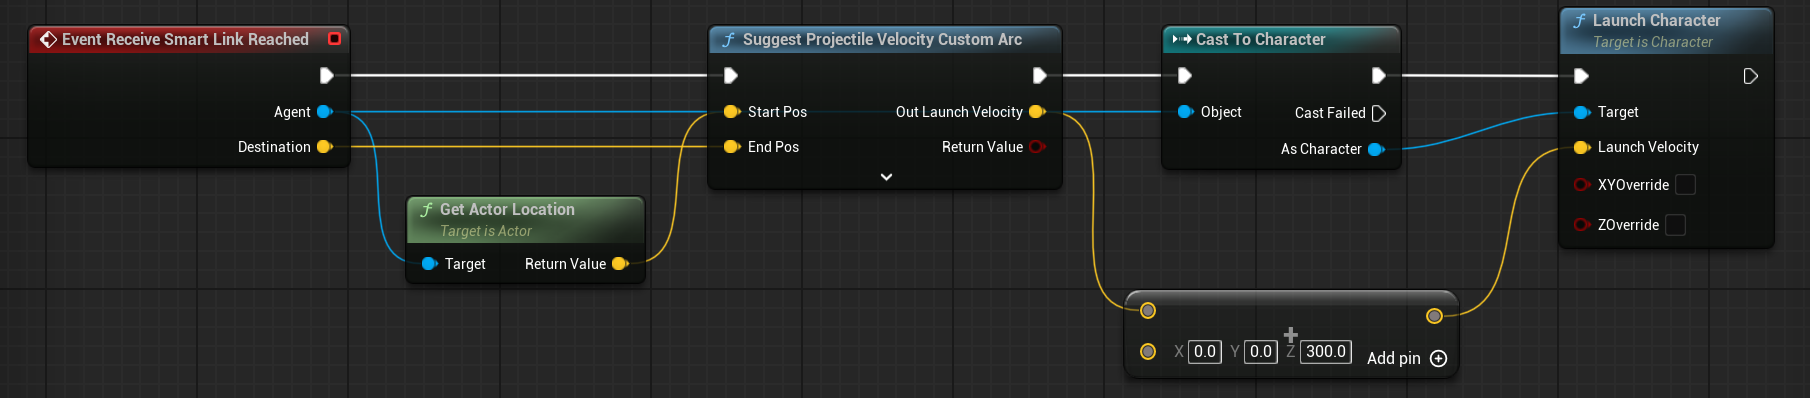Click the red delegate pin on event node
The image size is (1810, 398).
click(x=335, y=39)
